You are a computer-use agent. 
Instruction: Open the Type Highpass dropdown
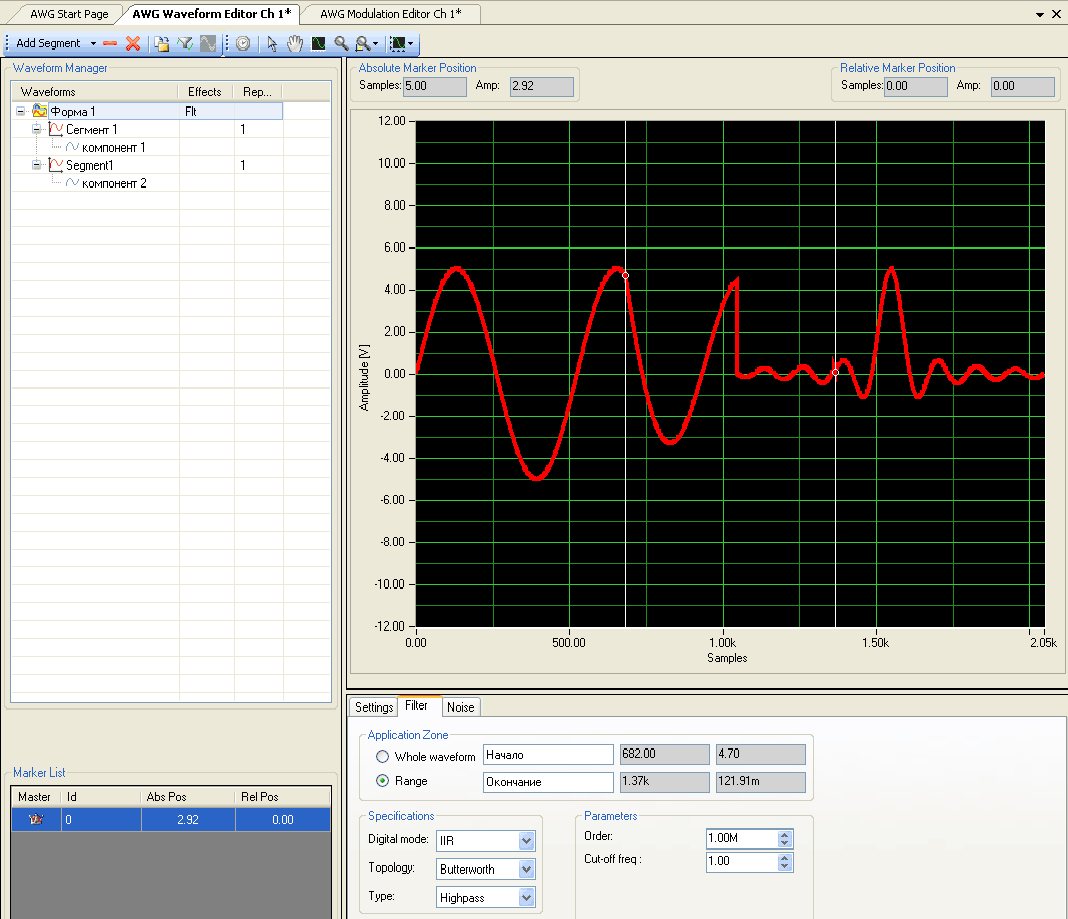pyautogui.click(x=526, y=898)
